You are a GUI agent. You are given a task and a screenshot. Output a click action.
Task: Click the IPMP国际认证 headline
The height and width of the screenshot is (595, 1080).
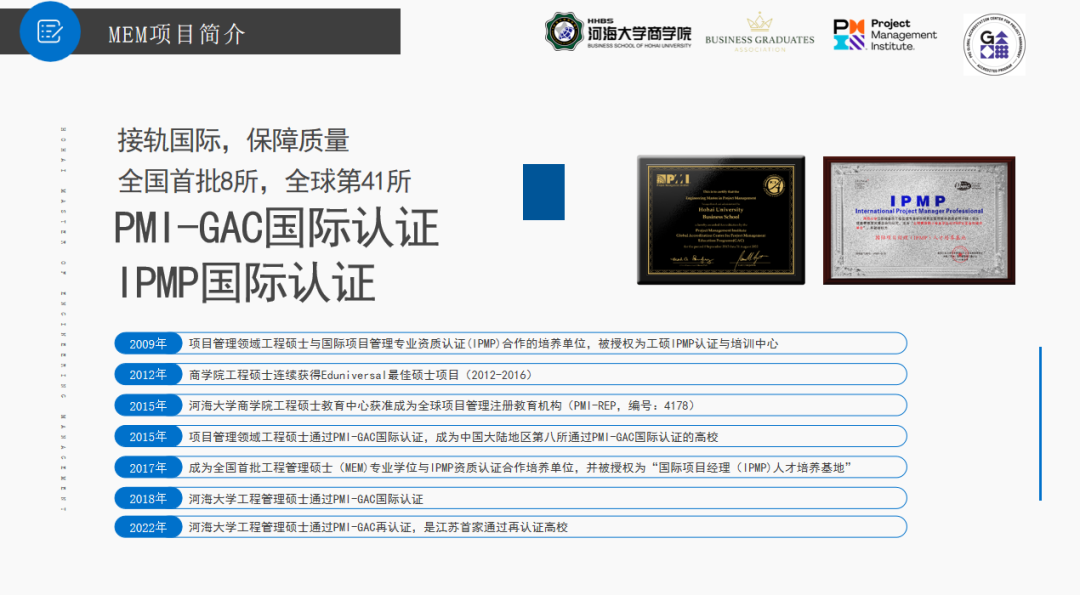tap(246, 282)
